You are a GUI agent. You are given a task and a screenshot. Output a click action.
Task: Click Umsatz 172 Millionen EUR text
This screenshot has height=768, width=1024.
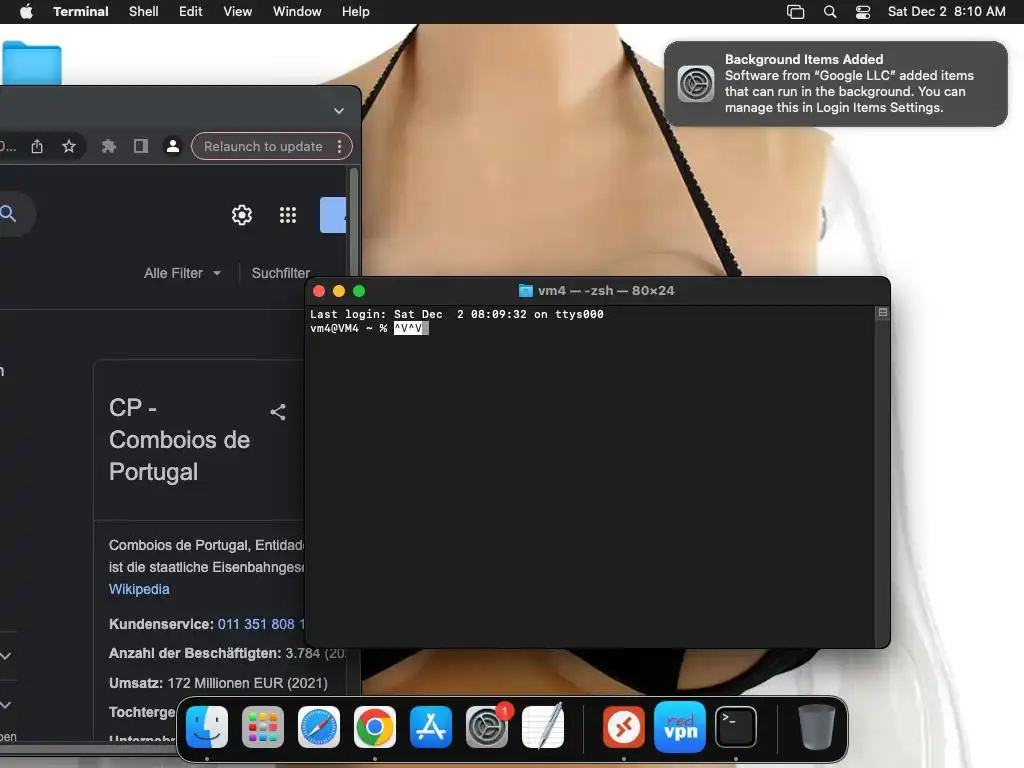[x=218, y=683]
